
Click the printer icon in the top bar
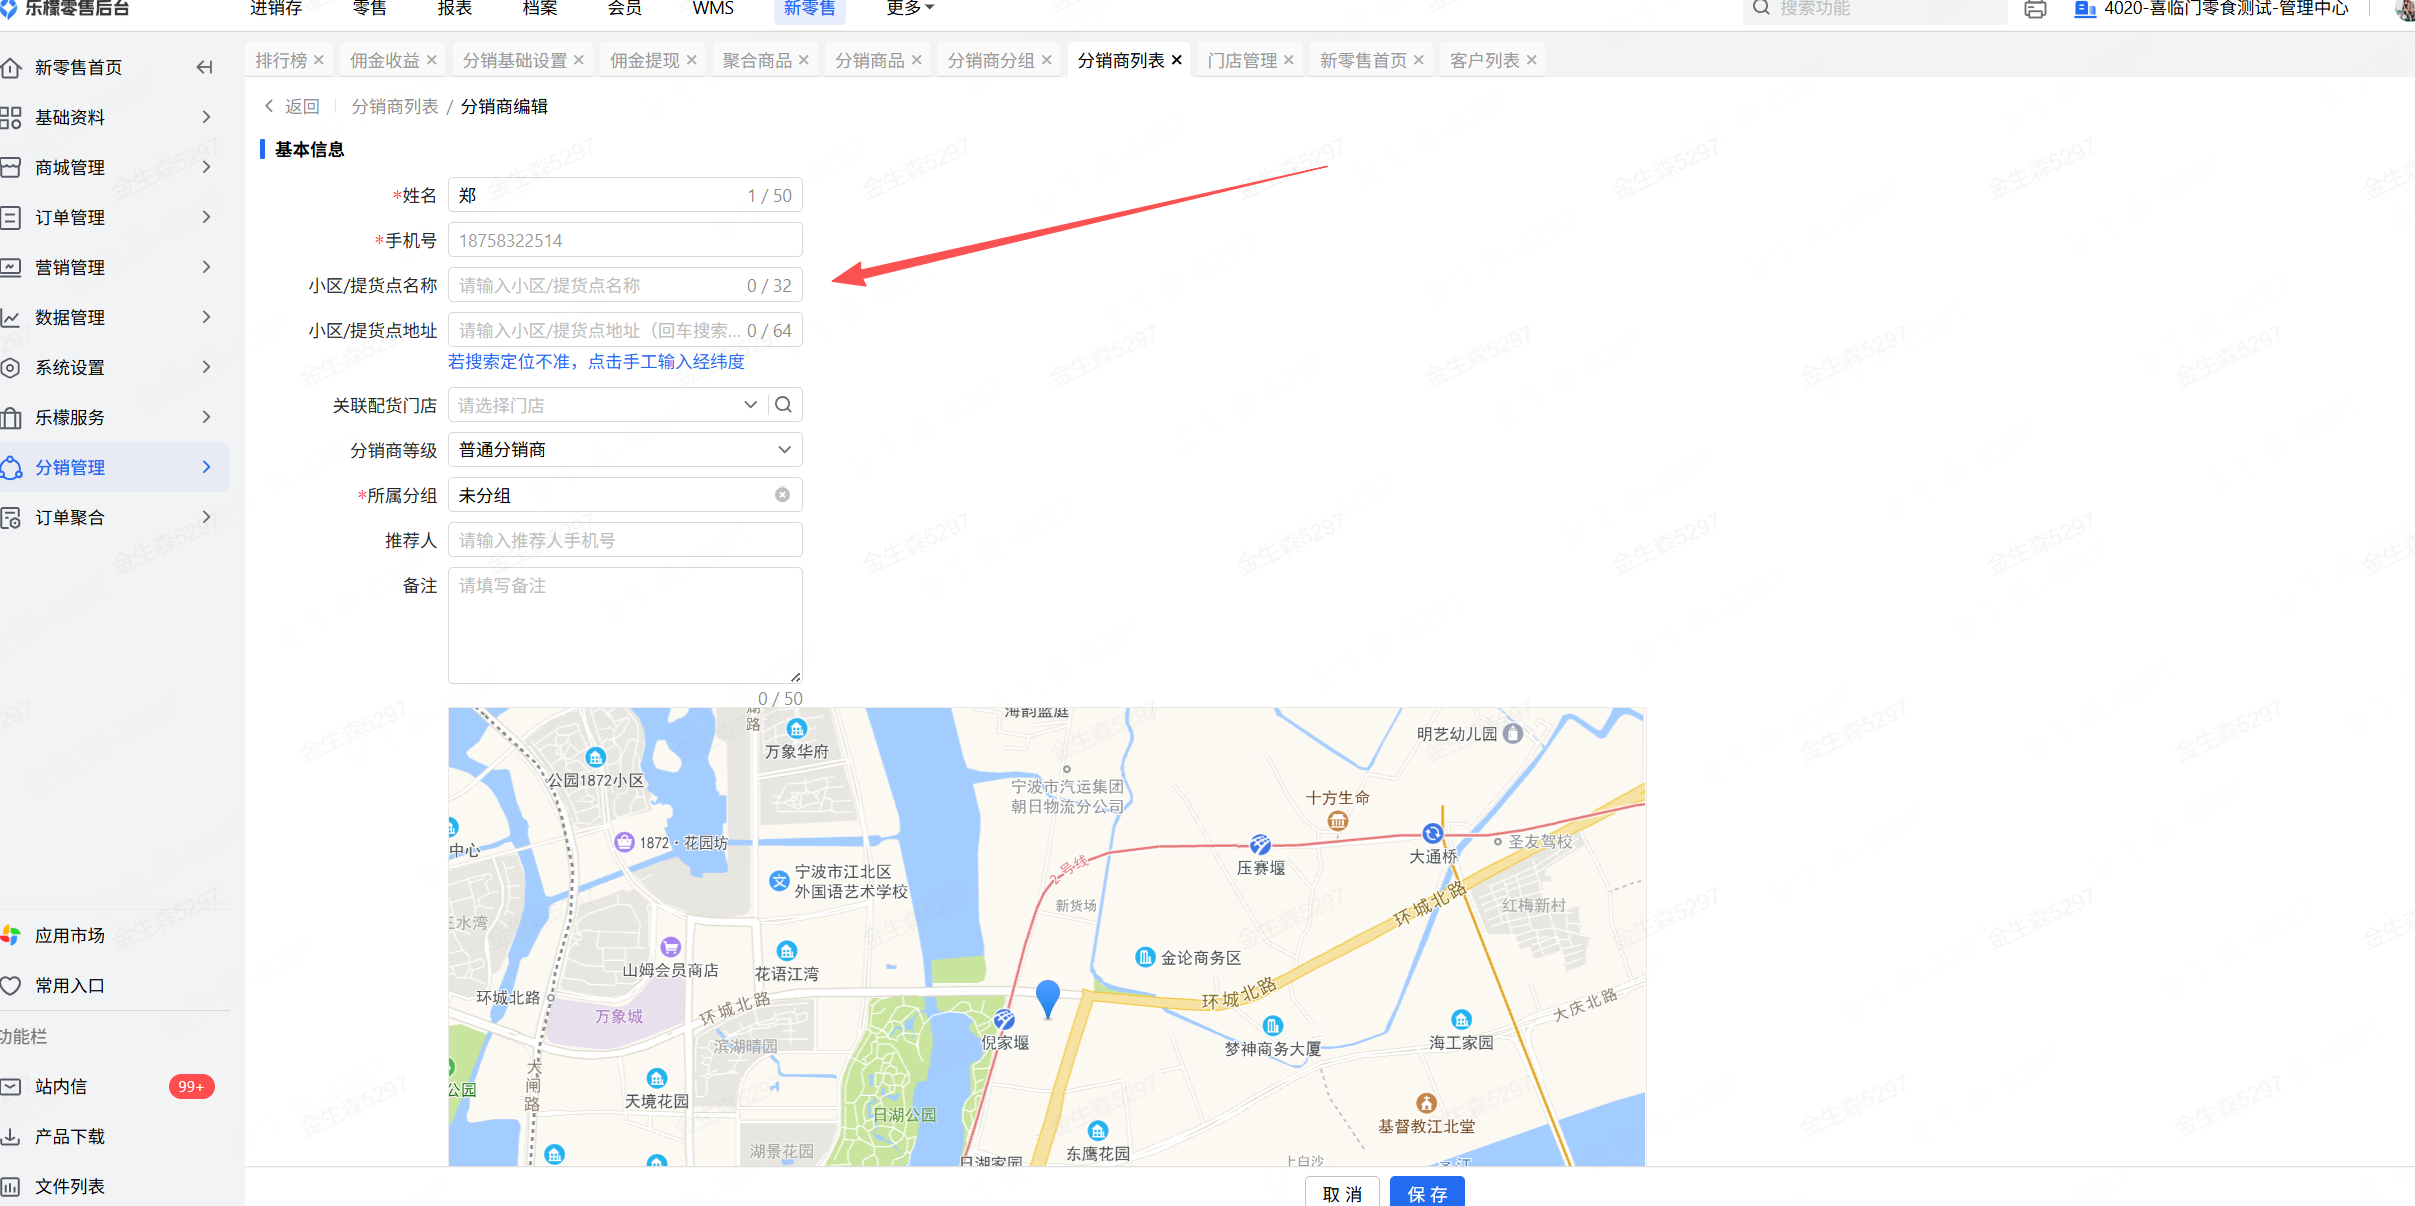[2035, 10]
